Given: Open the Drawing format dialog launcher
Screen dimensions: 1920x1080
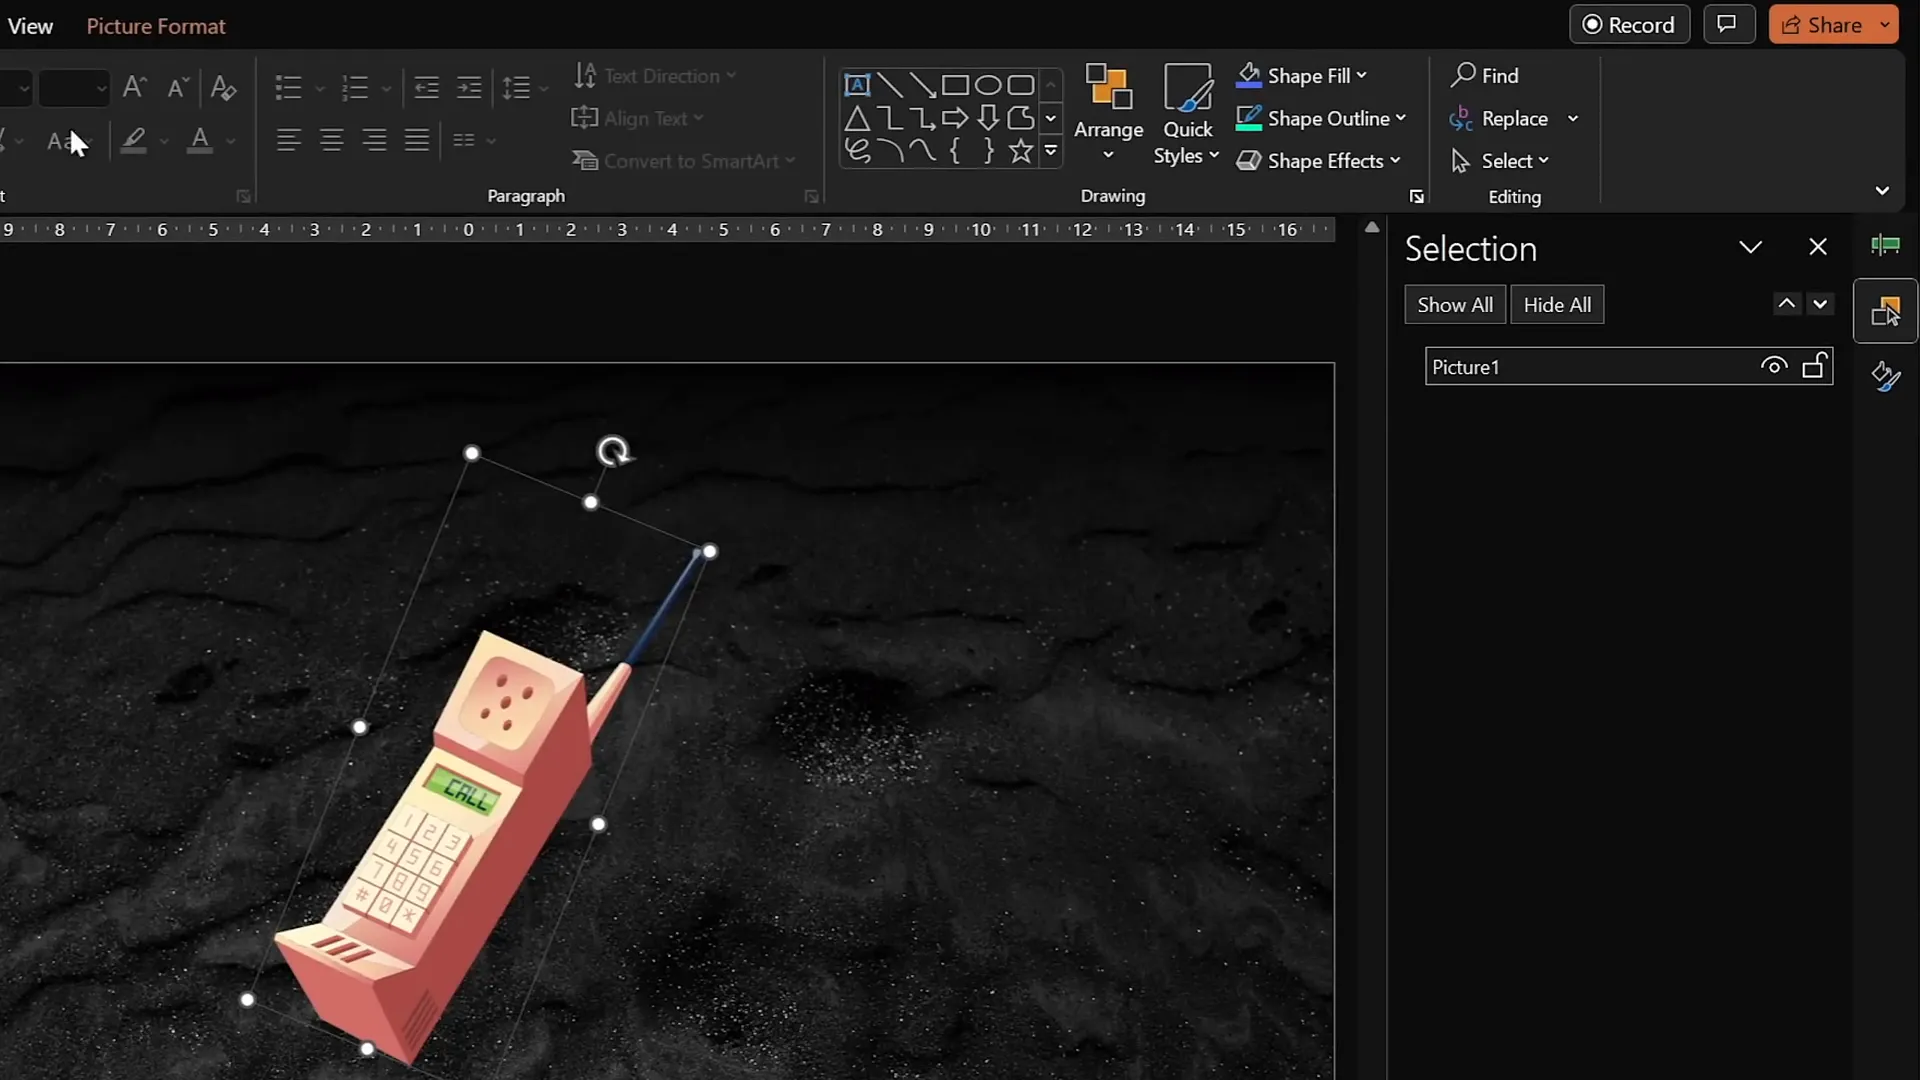Looking at the screenshot, I should click(x=1416, y=196).
